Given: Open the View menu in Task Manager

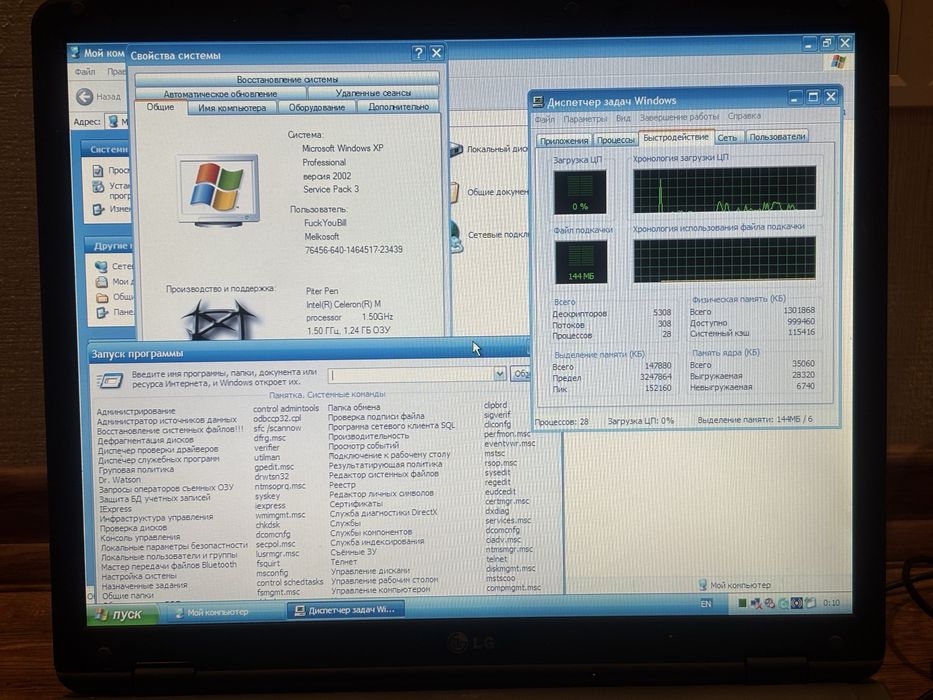Looking at the screenshot, I should [623, 118].
